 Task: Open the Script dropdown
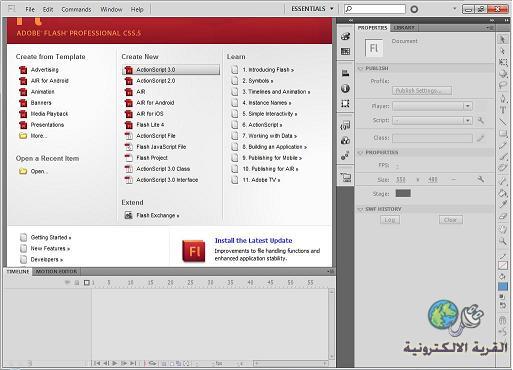(432, 120)
